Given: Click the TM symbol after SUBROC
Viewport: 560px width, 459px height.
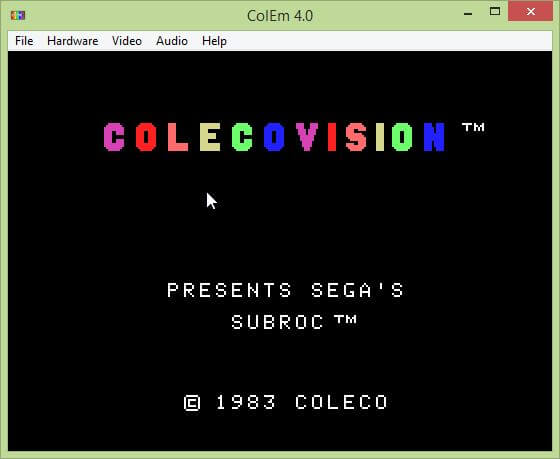Looking at the screenshot, I should coord(345,319).
